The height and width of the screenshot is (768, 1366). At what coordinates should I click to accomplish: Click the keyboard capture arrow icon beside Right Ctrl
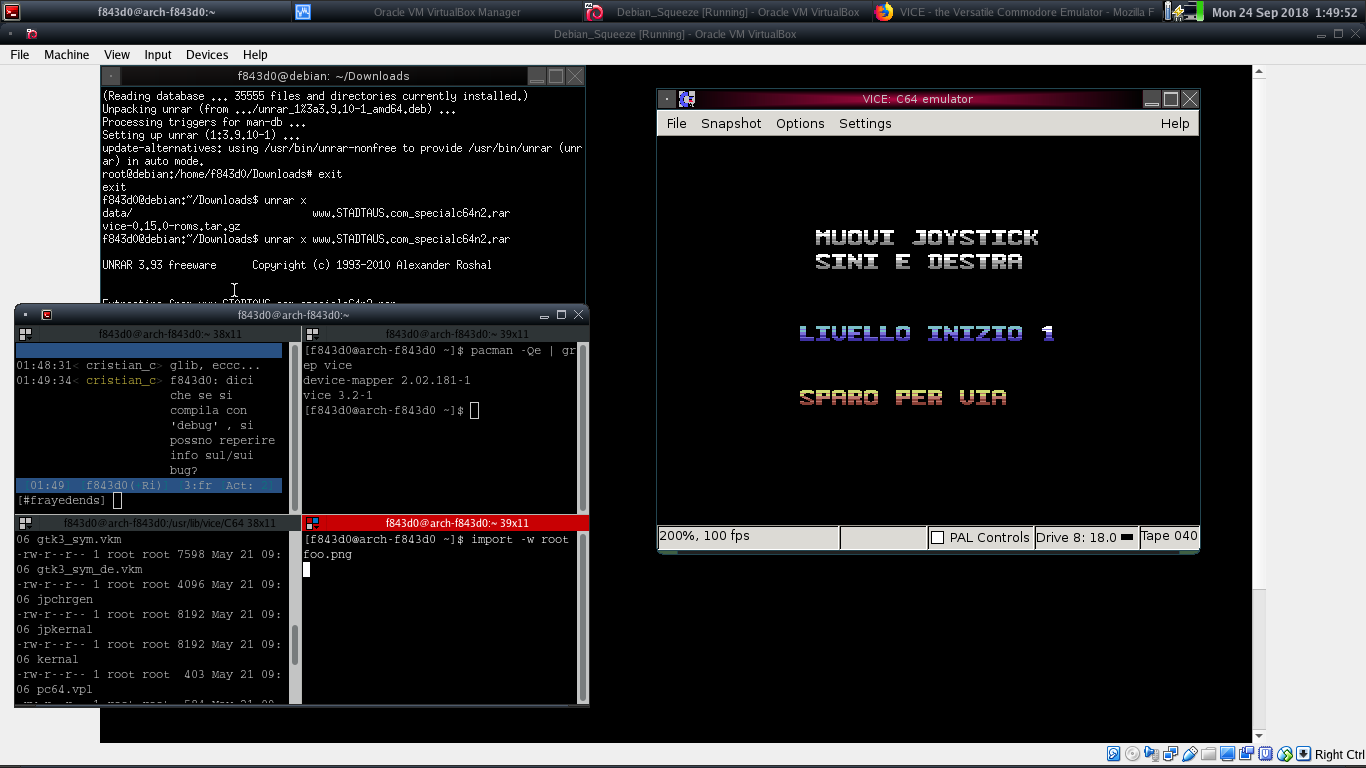[1304, 754]
